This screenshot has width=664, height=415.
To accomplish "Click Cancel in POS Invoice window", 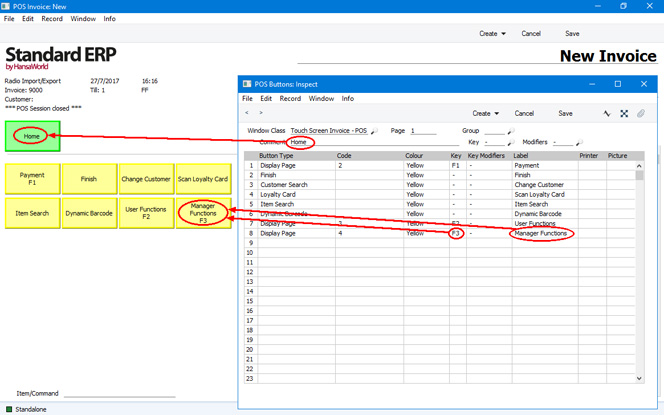I will (x=531, y=33).
